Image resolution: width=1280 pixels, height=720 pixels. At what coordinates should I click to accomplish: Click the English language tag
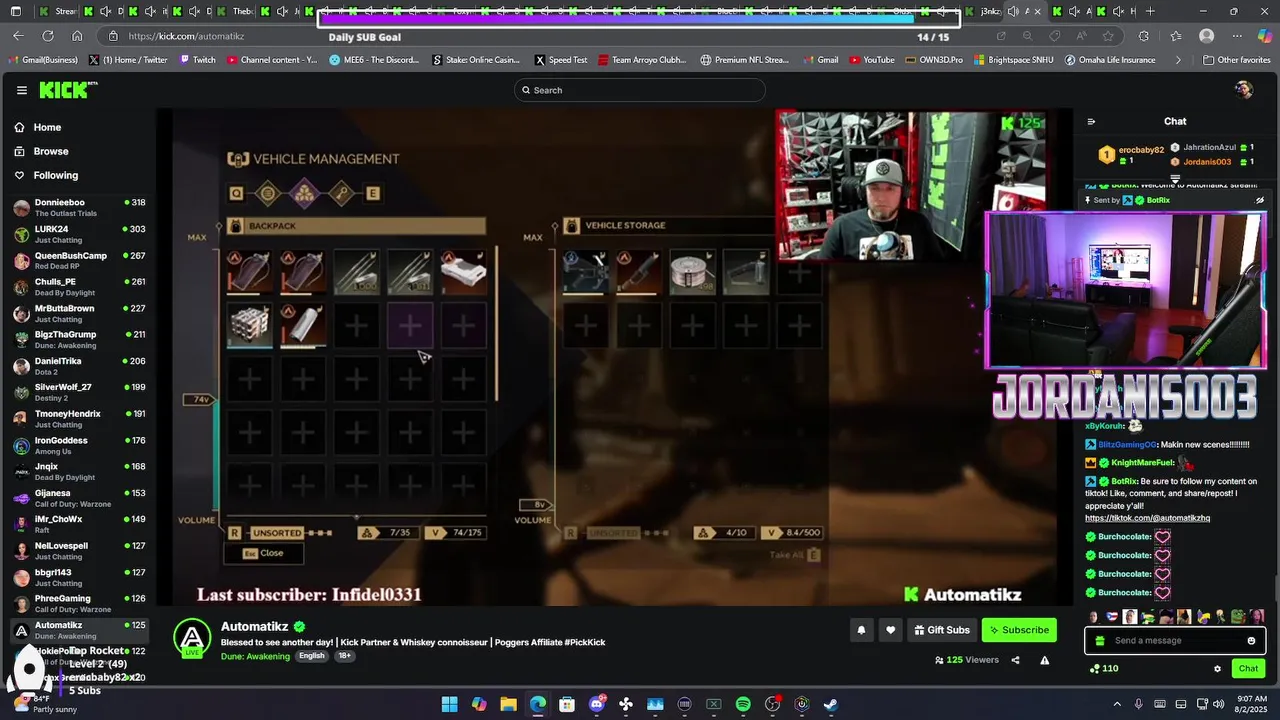[x=312, y=657]
